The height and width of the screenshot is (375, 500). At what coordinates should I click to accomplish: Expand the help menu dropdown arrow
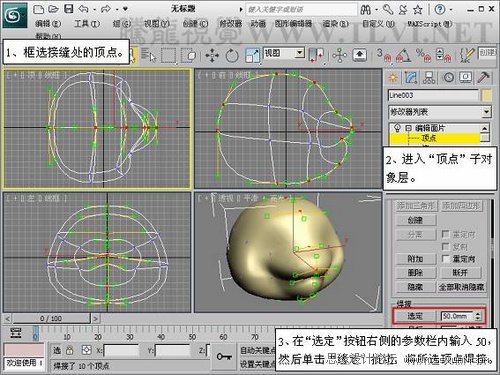[x=451, y=10]
